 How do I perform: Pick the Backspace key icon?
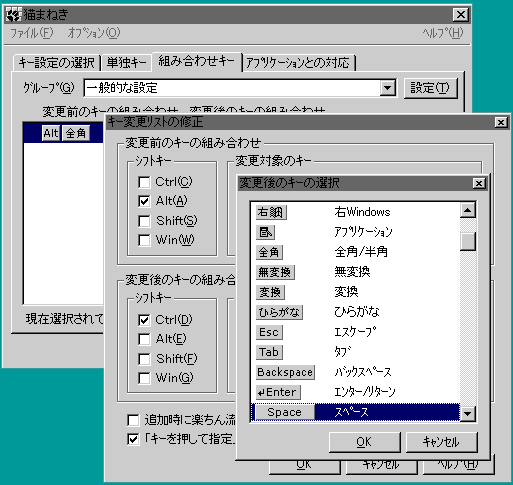point(285,372)
